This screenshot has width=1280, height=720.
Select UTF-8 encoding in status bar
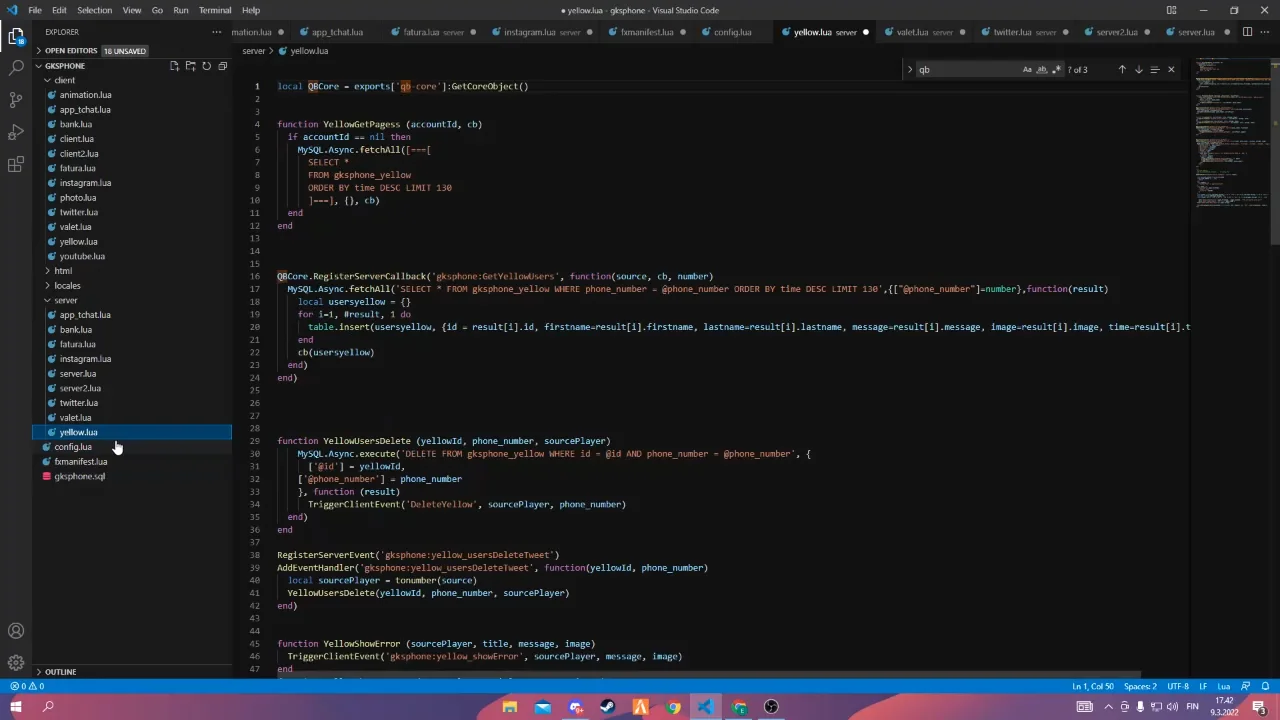1178,687
